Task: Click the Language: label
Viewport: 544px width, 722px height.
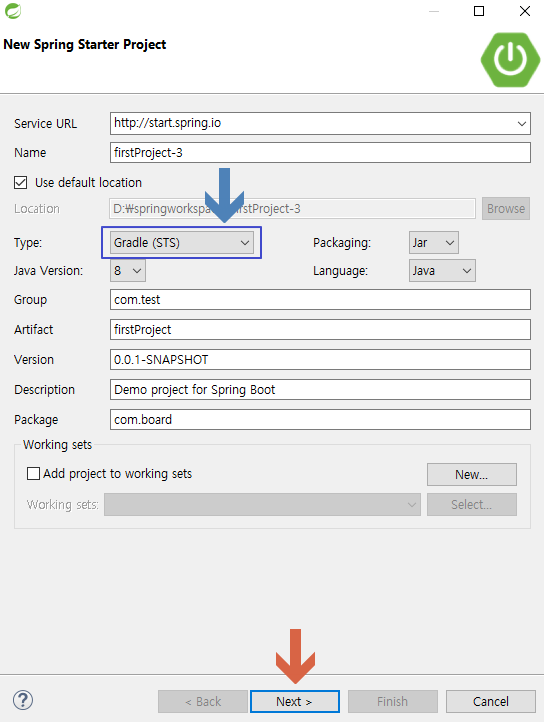Action: 340,271
